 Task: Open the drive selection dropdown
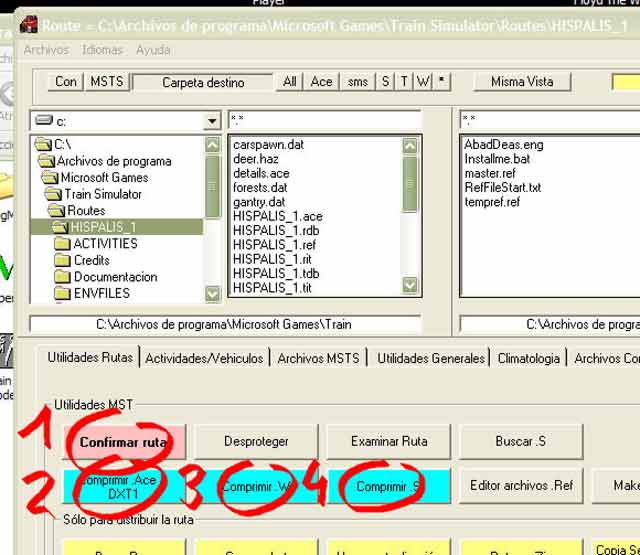tap(212, 121)
